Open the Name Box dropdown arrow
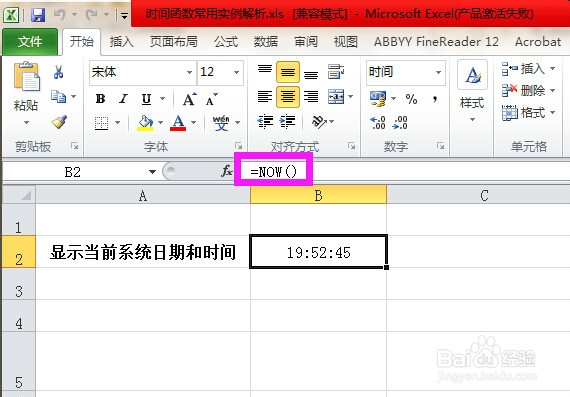The height and width of the screenshot is (397, 570). pyautogui.click(x=152, y=172)
